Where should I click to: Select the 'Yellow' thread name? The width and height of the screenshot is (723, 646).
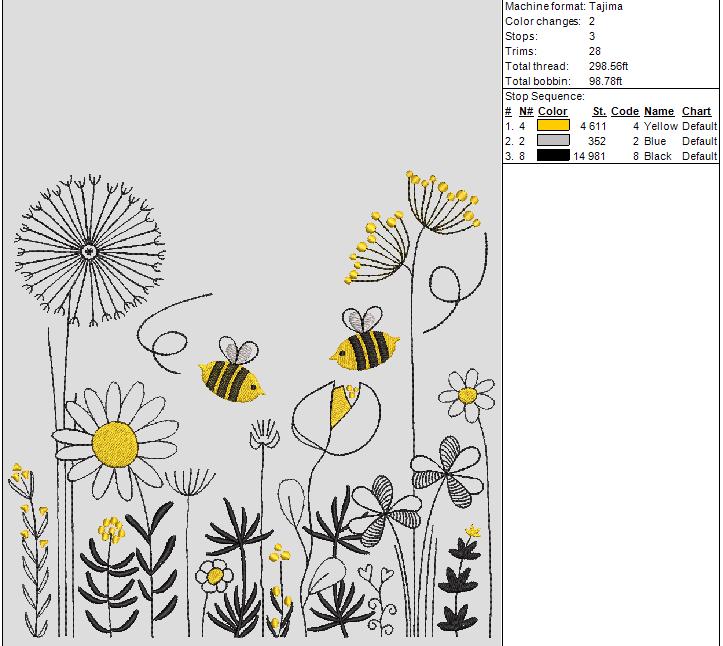click(660, 126)
